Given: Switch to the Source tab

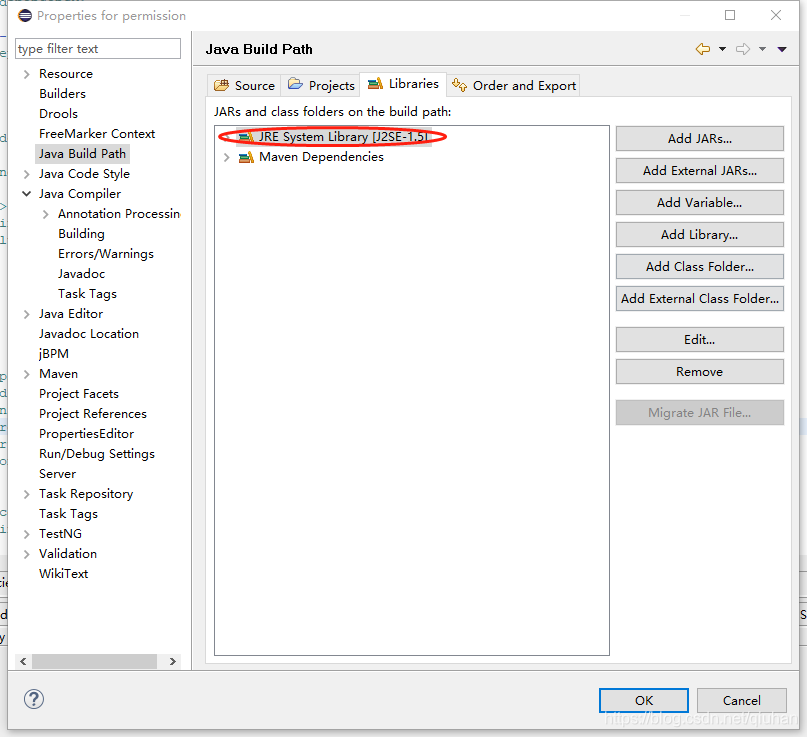Looking at the screenshot, I should pos(244,85).
